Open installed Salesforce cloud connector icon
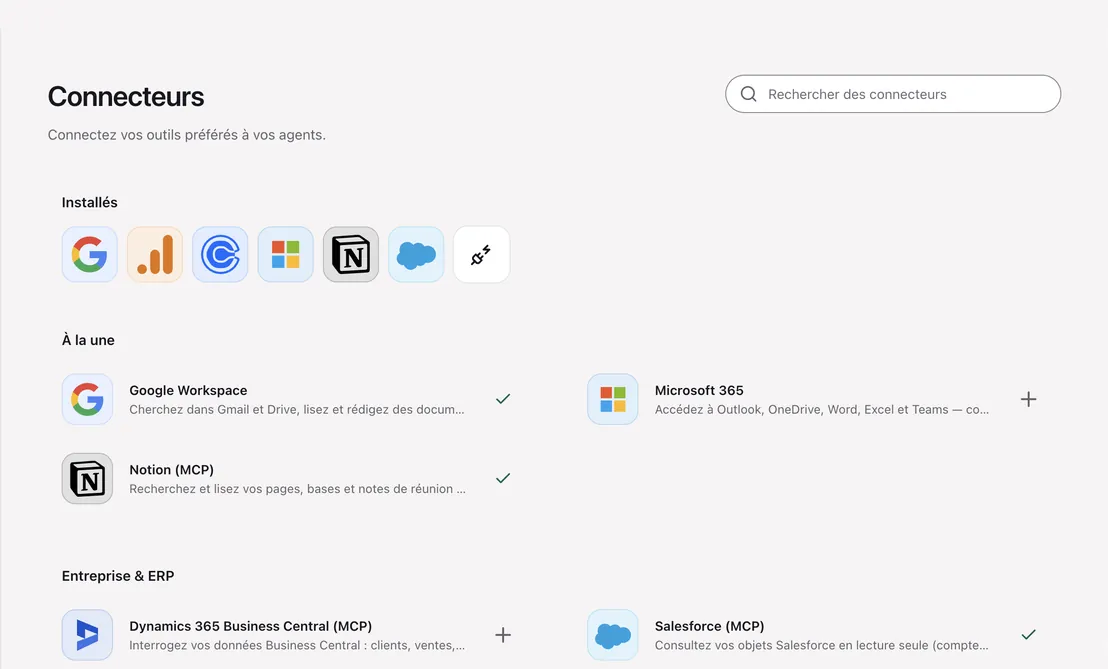This screenshot has height=669, width=1108. pos(416,254)
